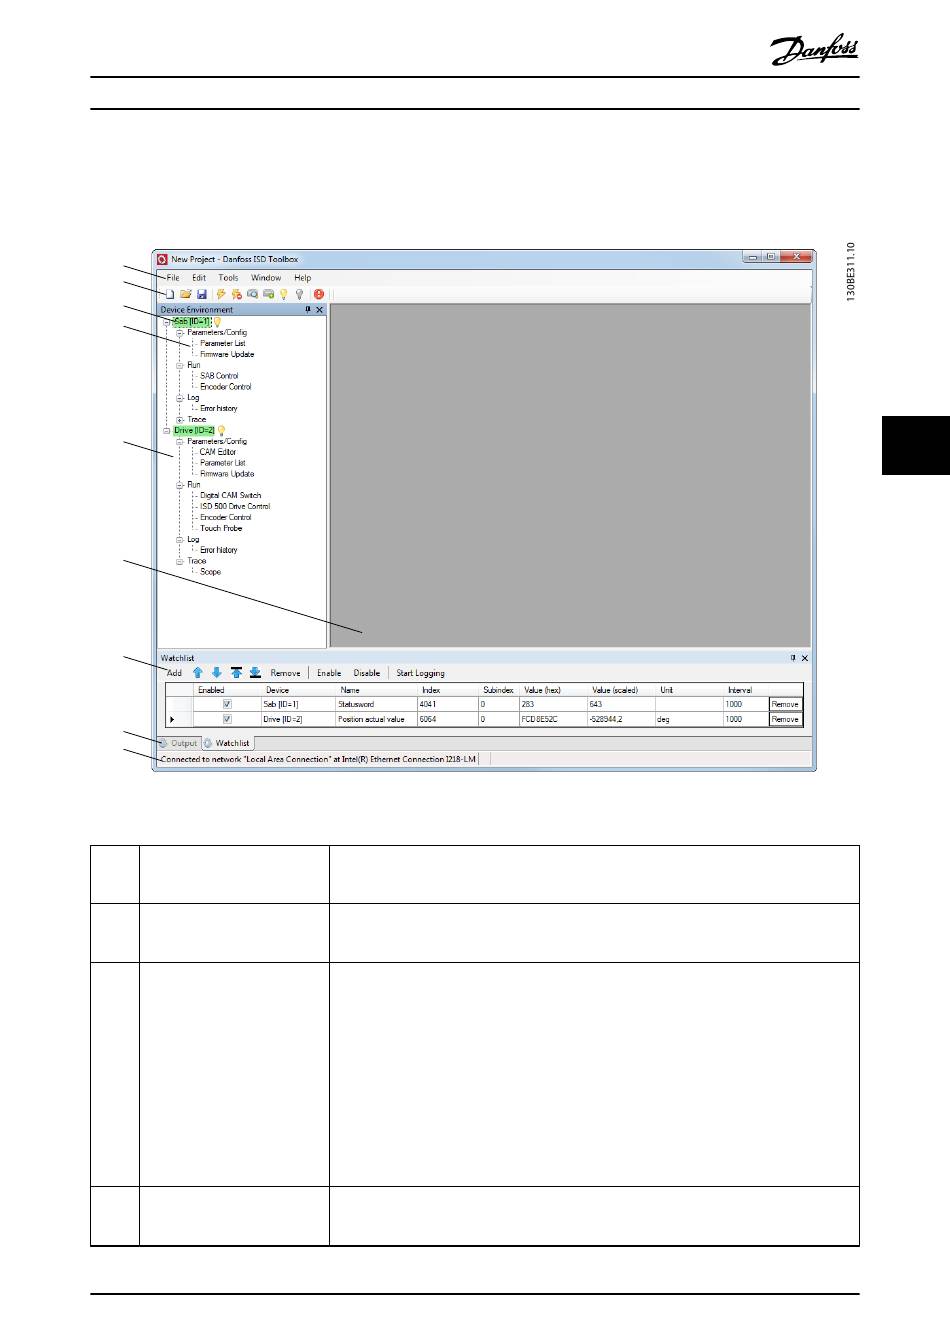
Task: Move watchlist entry to top
Action: [x=236, y=673]
